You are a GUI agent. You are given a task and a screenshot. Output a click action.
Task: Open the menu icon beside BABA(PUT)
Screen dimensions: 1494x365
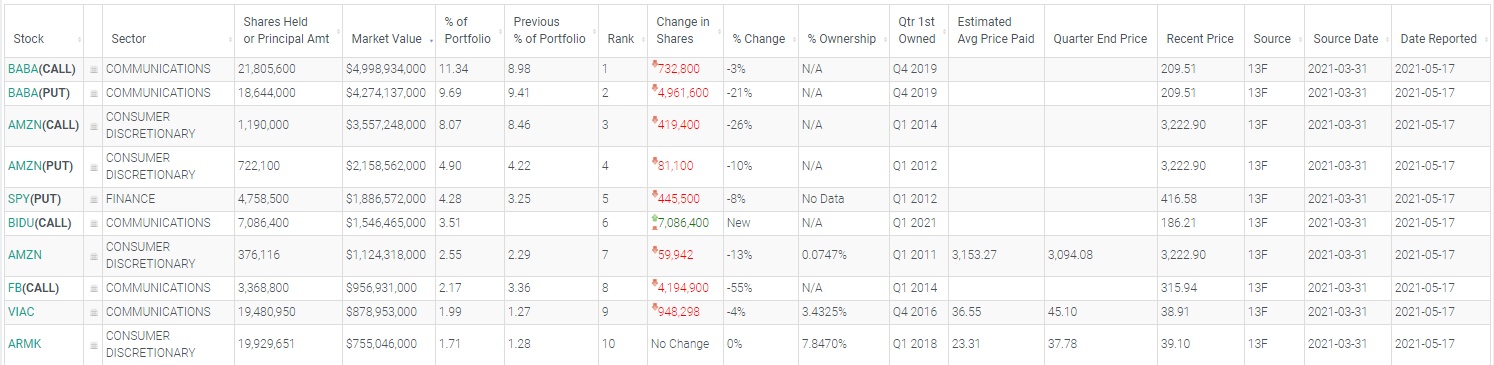point(94,93)
